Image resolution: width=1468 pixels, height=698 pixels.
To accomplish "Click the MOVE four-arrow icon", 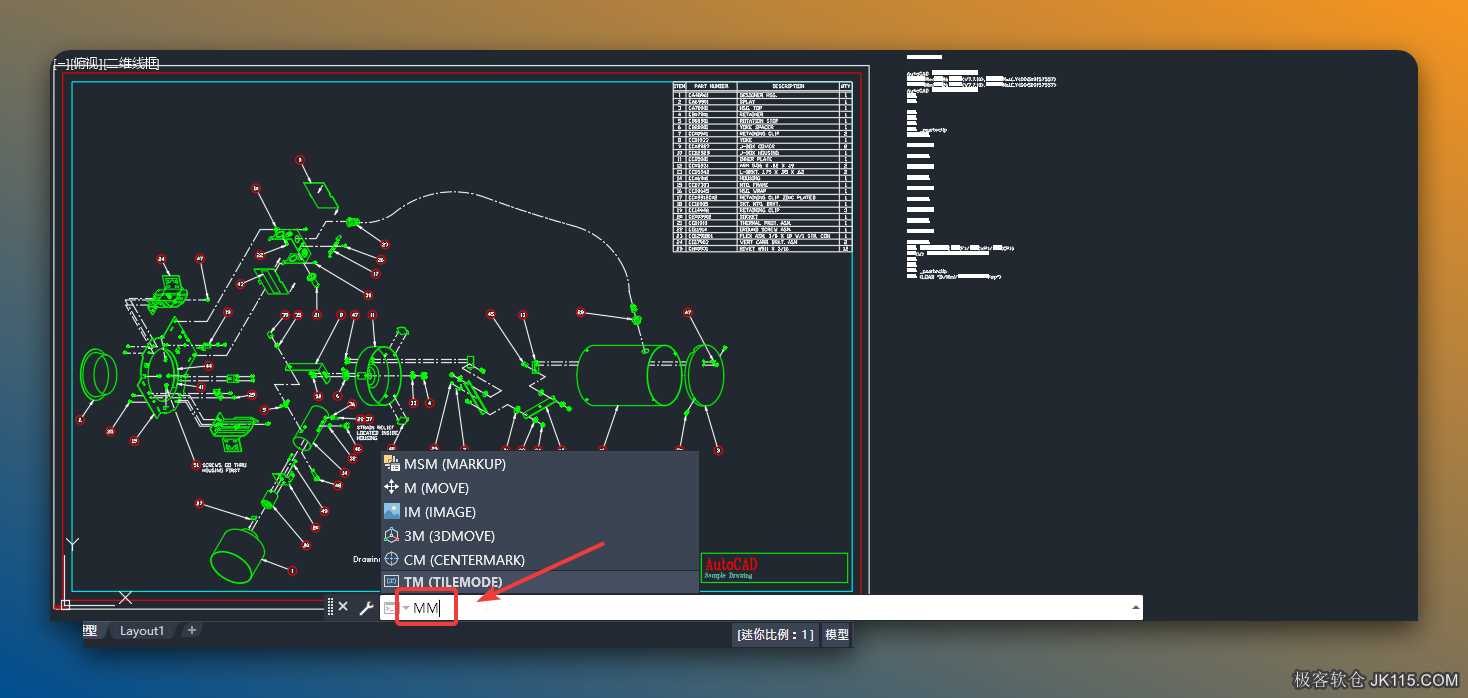I will (x=392, y=488).
